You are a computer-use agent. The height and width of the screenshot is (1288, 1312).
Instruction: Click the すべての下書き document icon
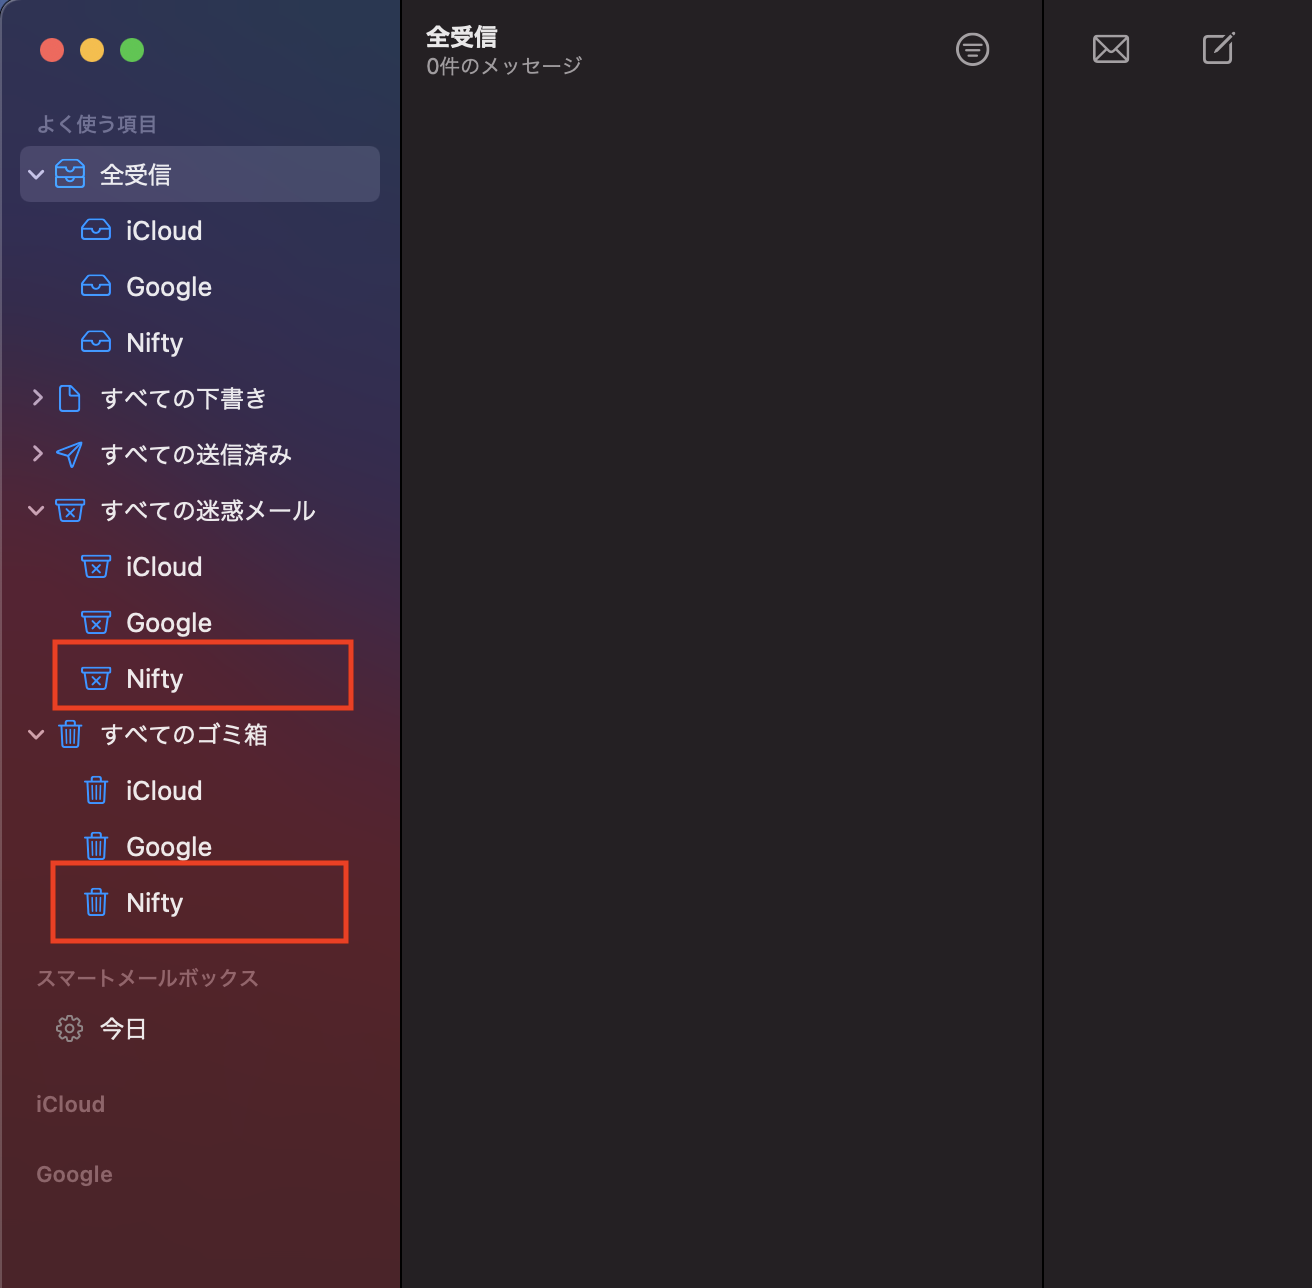click(x=69, y=399)
